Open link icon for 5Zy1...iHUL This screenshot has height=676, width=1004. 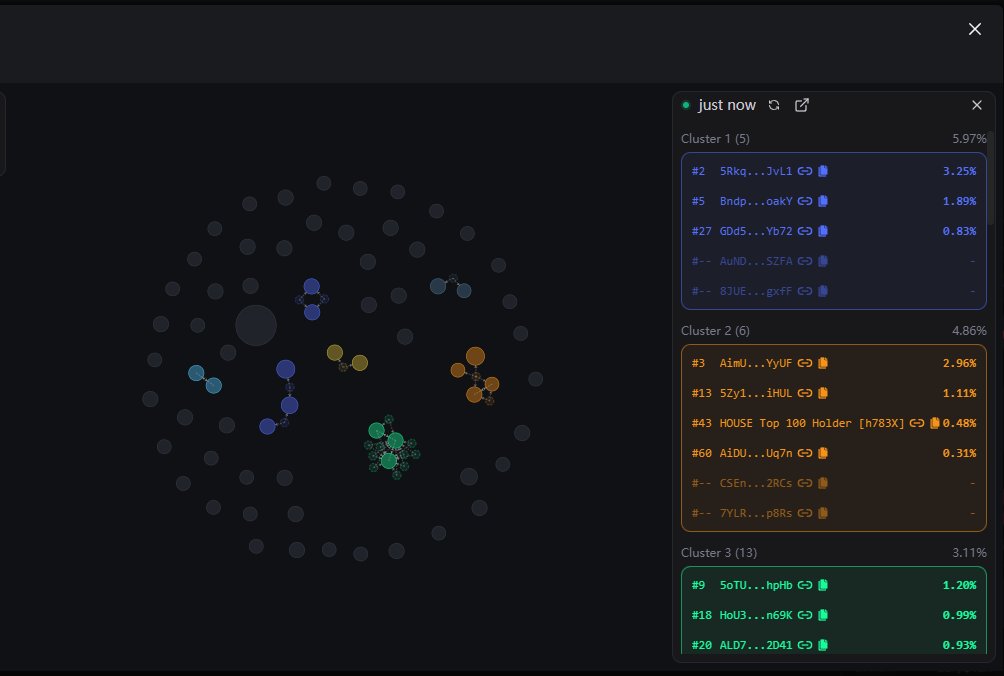tap(805, 393)
